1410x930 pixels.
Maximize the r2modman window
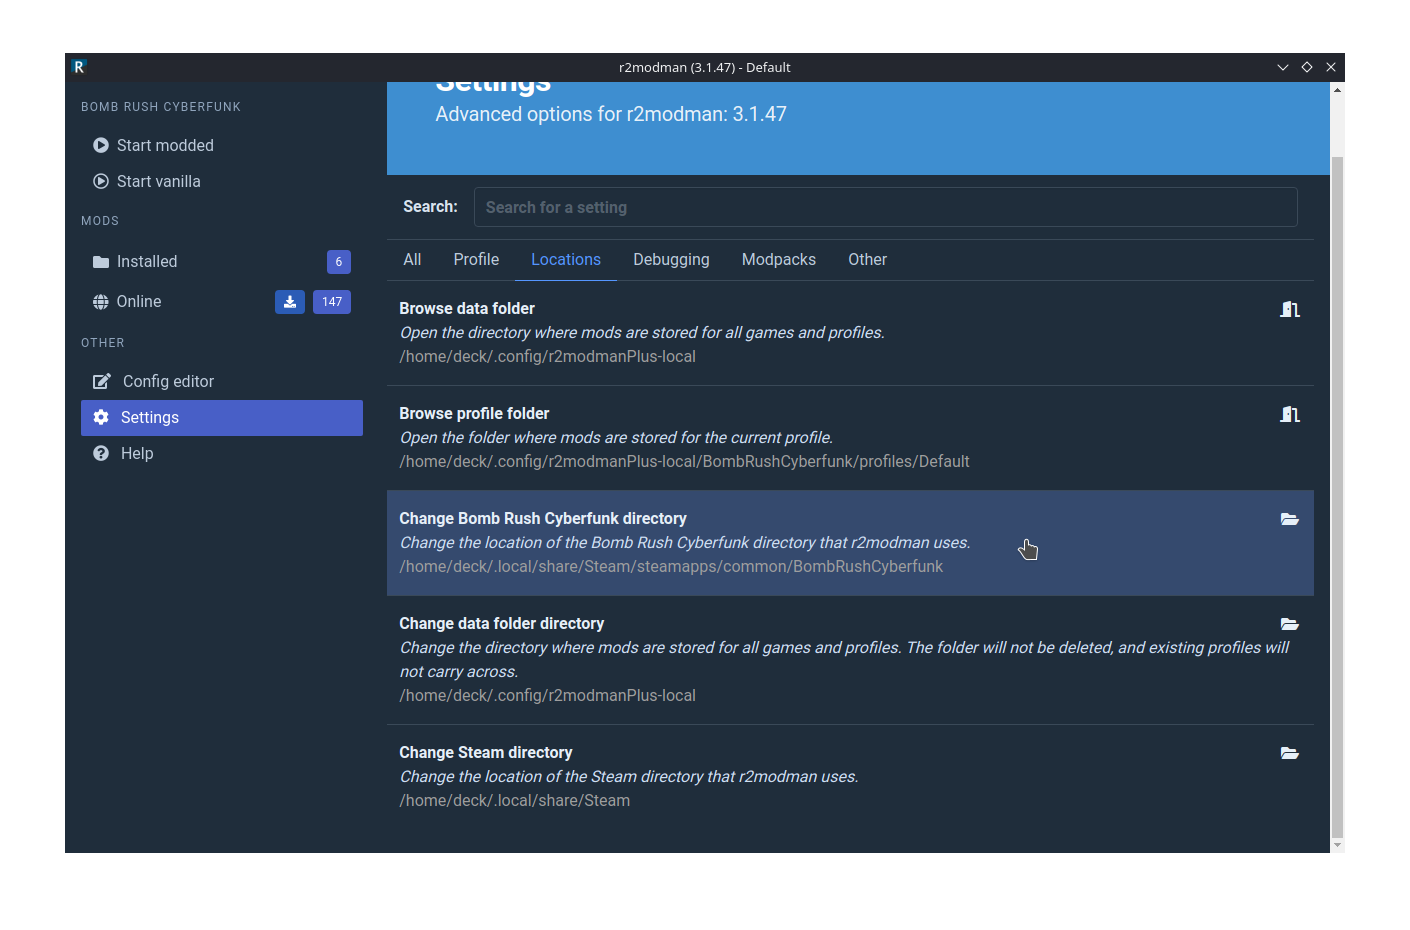(x=1307, y=67)
